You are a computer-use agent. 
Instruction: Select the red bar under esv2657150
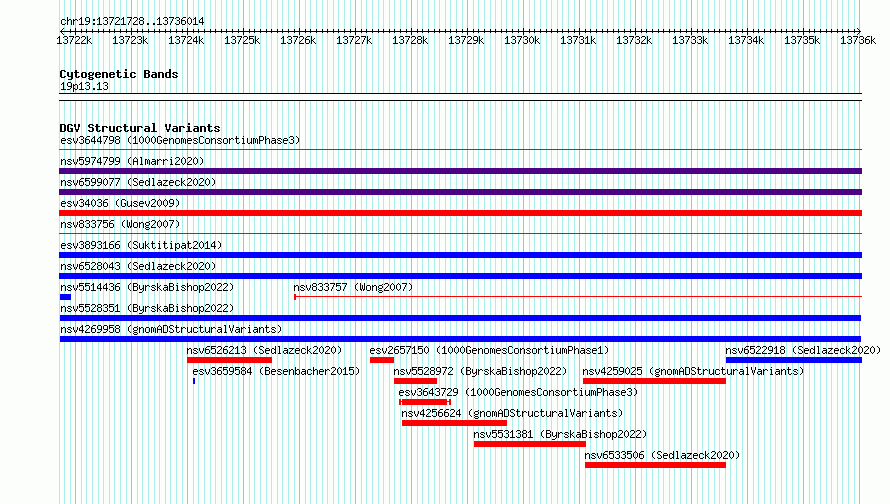point(382,360)
